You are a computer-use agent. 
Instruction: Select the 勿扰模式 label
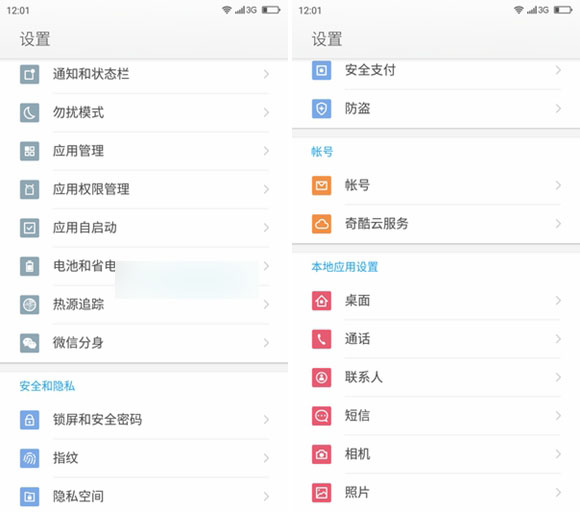click(x=78, y=112)
